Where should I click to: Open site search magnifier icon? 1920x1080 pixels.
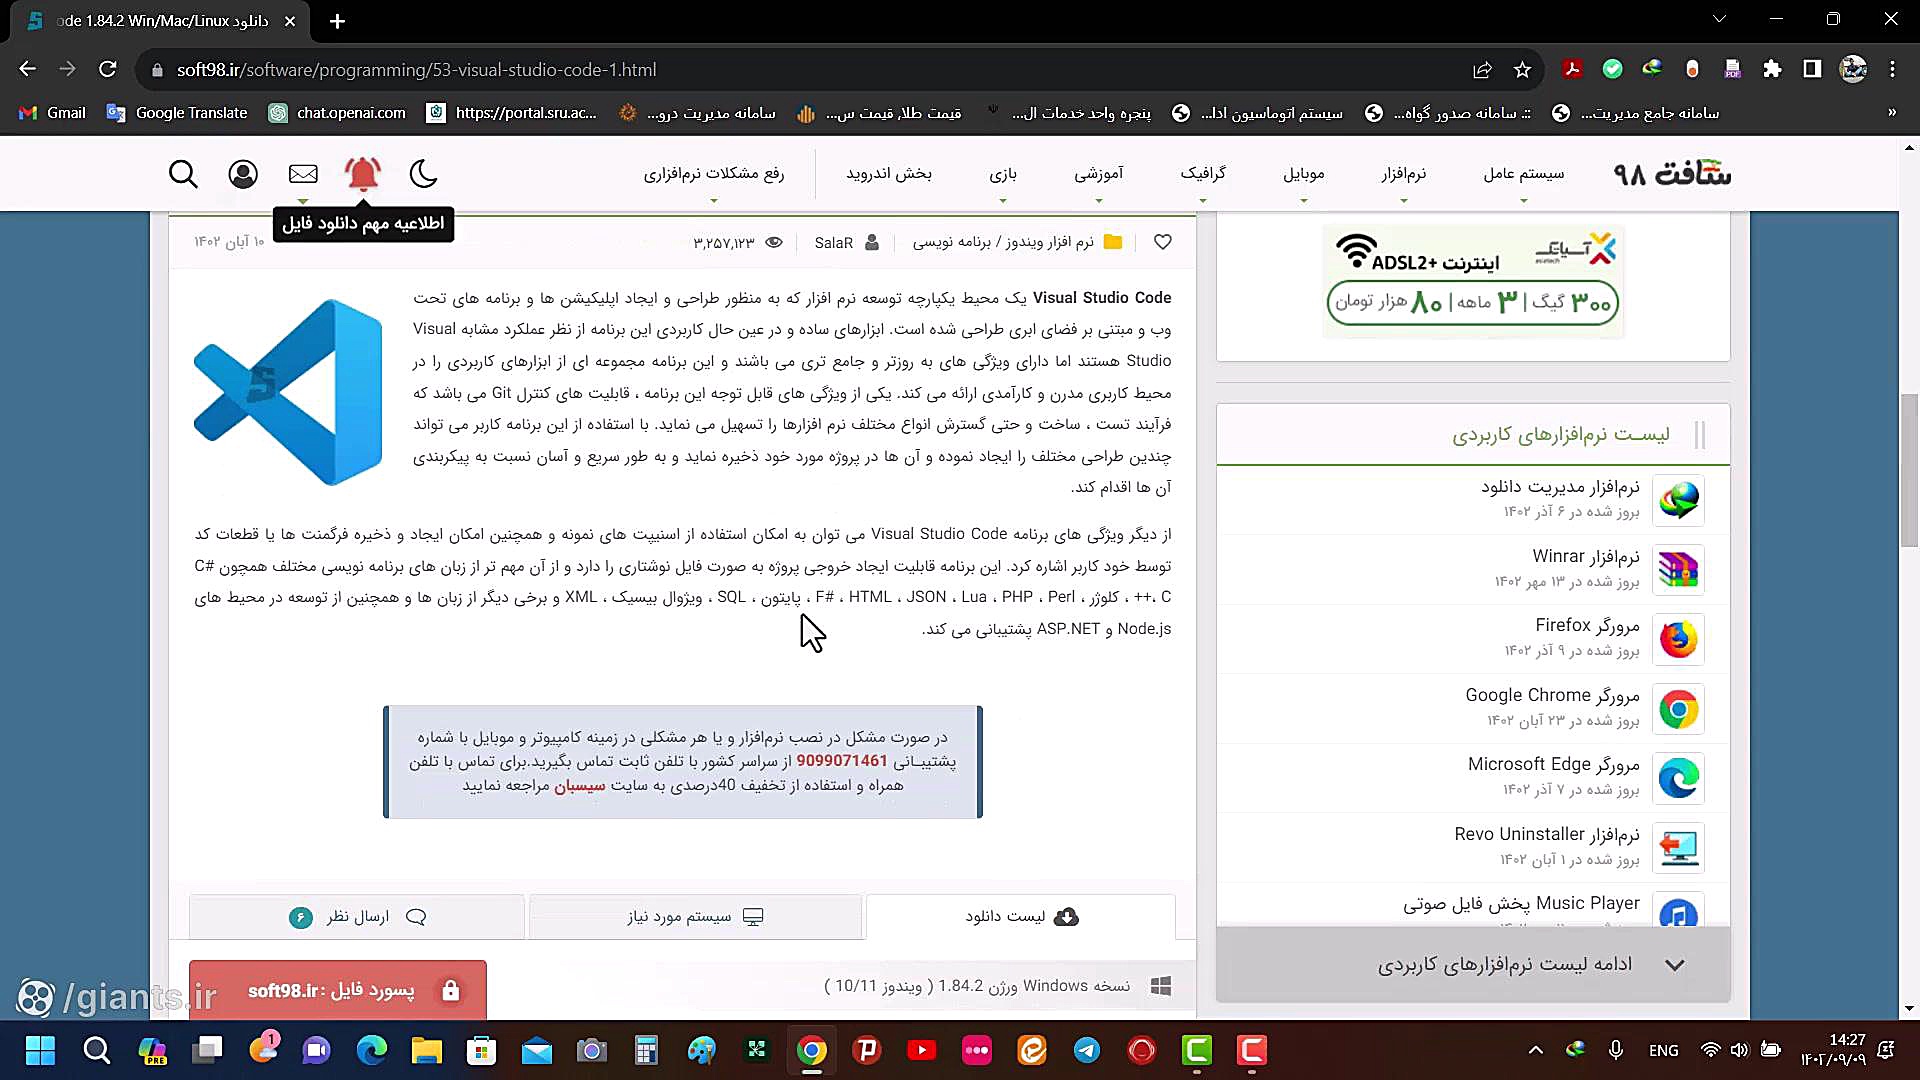183,174
